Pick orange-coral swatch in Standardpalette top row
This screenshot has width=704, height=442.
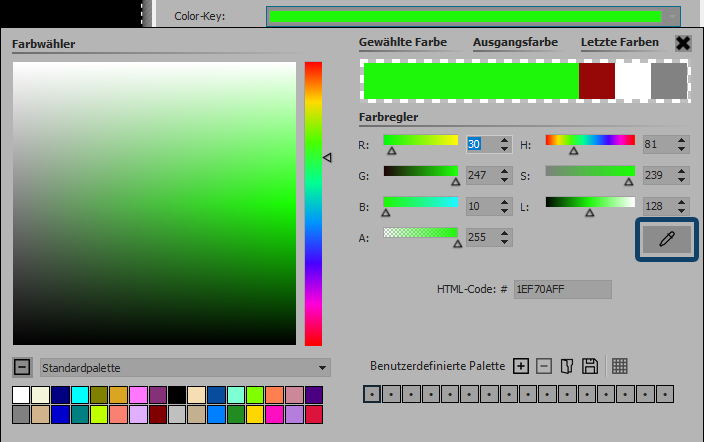click(274, 395)
